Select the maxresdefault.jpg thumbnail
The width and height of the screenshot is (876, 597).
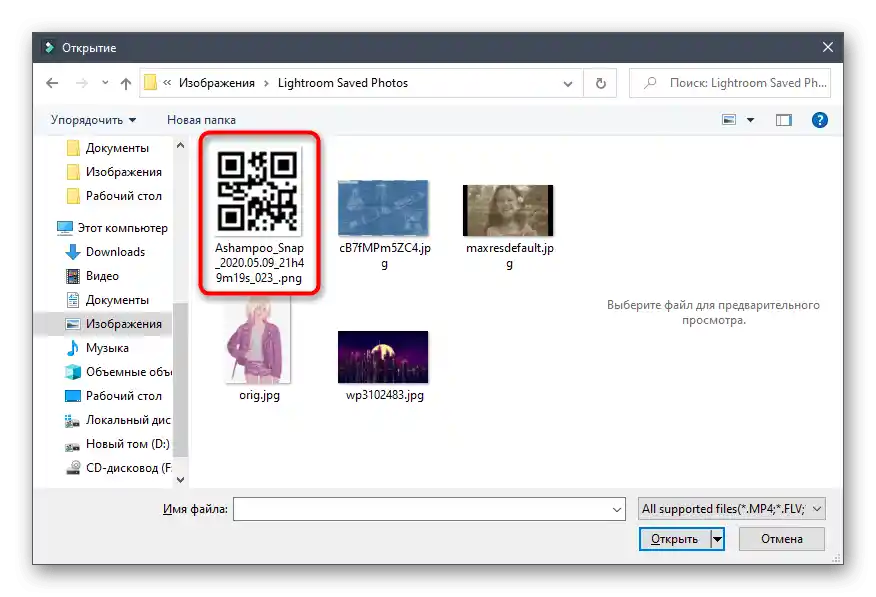tap(508, 211)
